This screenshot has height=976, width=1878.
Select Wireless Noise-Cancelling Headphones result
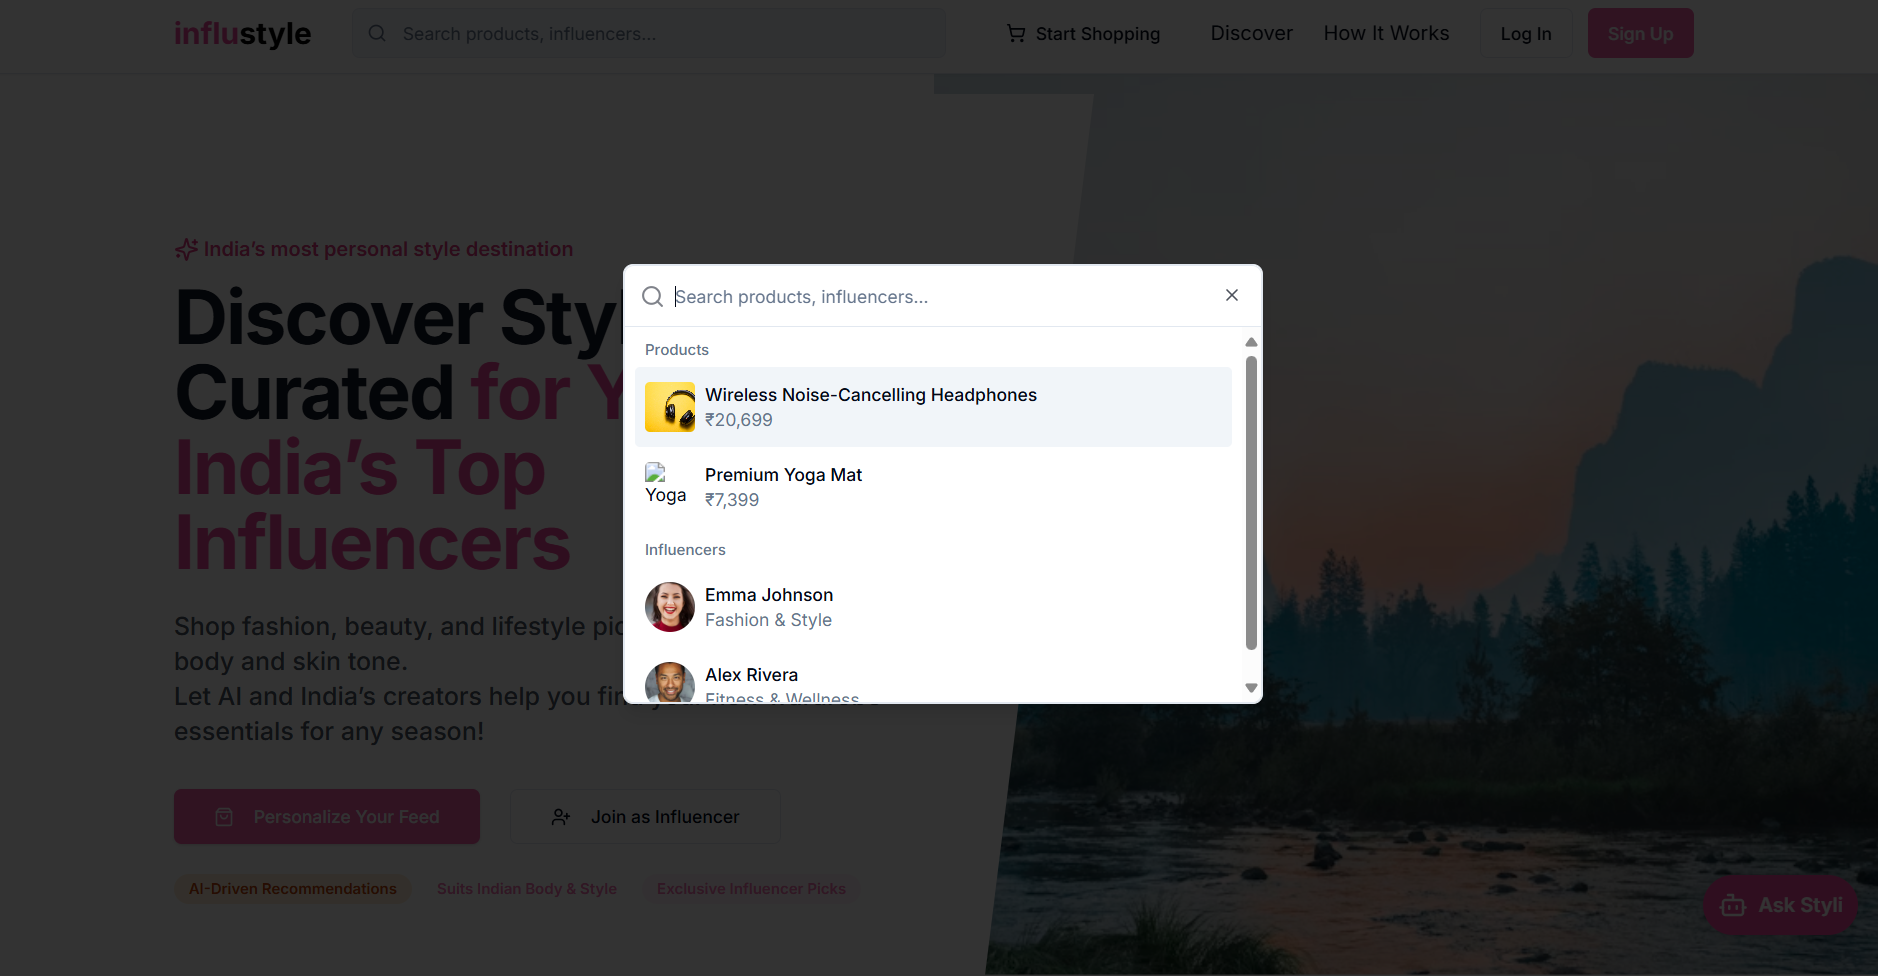(933, 407)
